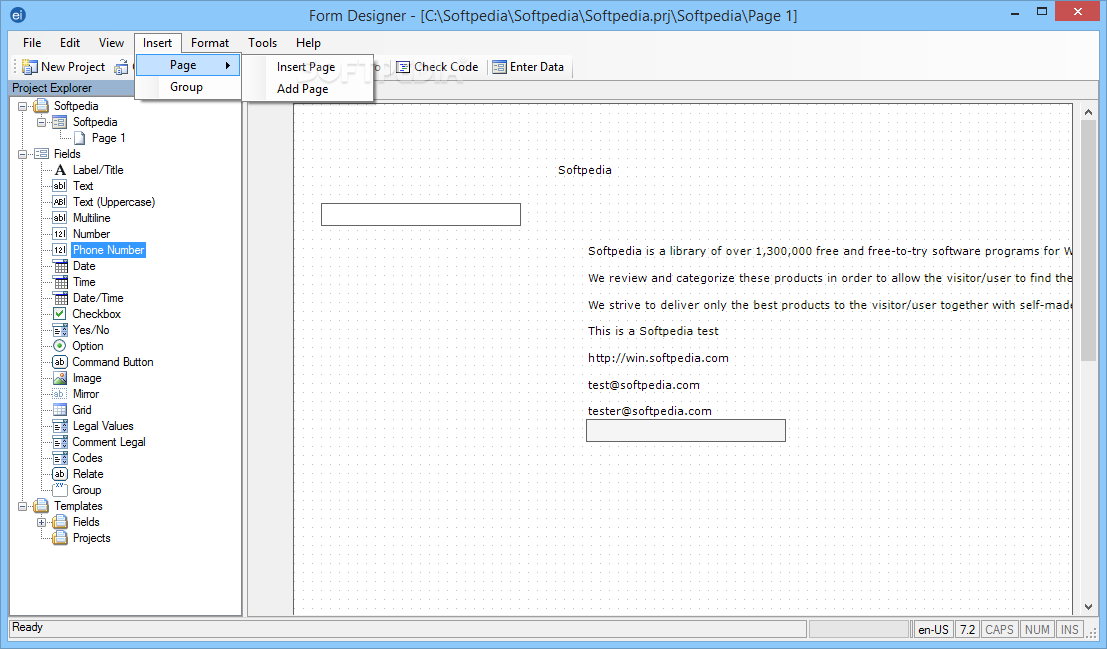
Task: Click the en-US status bar indicator
Action: 933,629
